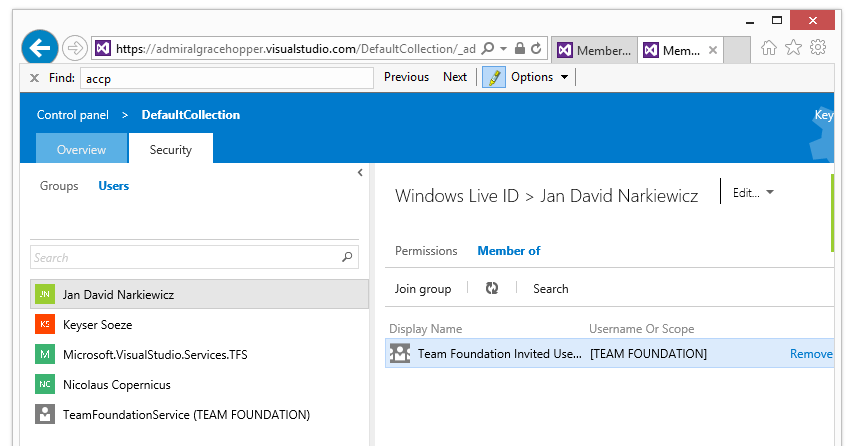The width and height of the screenshot is (860, 446).
Task: Click the JN avatar icon
Action: [44, 294]
